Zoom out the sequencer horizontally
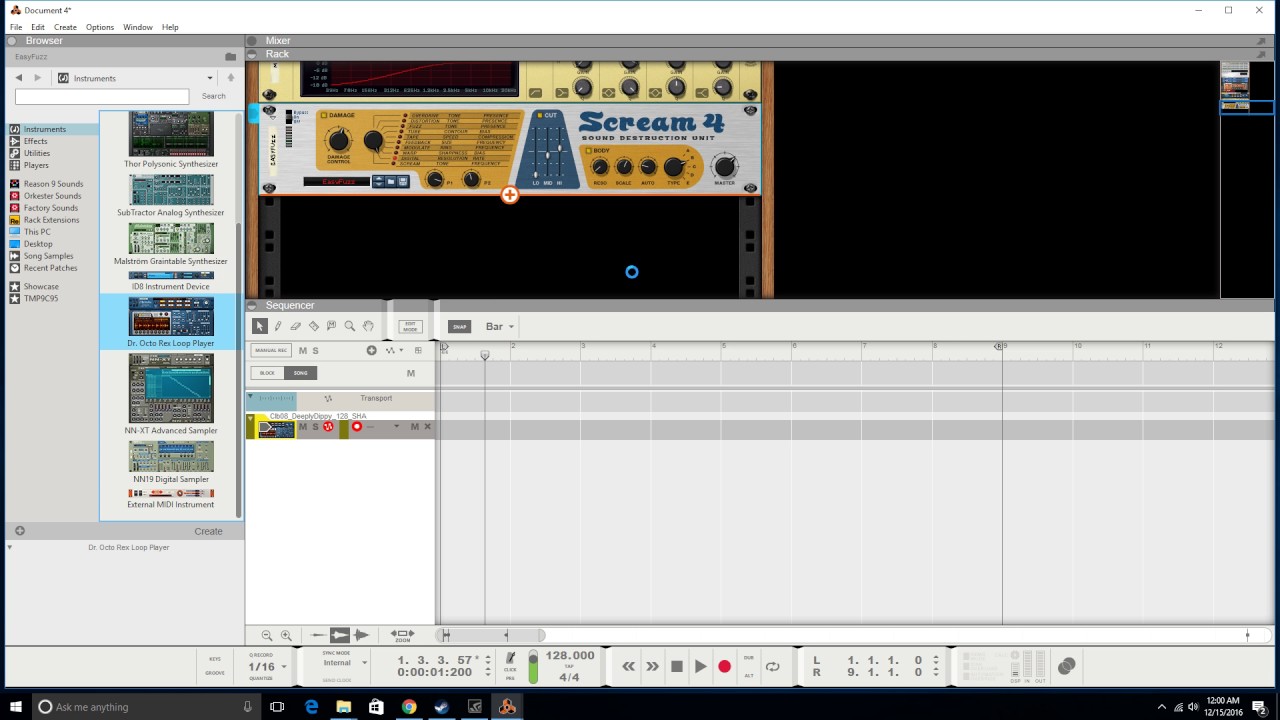Viewport: 1280px width, 720px height. tap(267, 635)
